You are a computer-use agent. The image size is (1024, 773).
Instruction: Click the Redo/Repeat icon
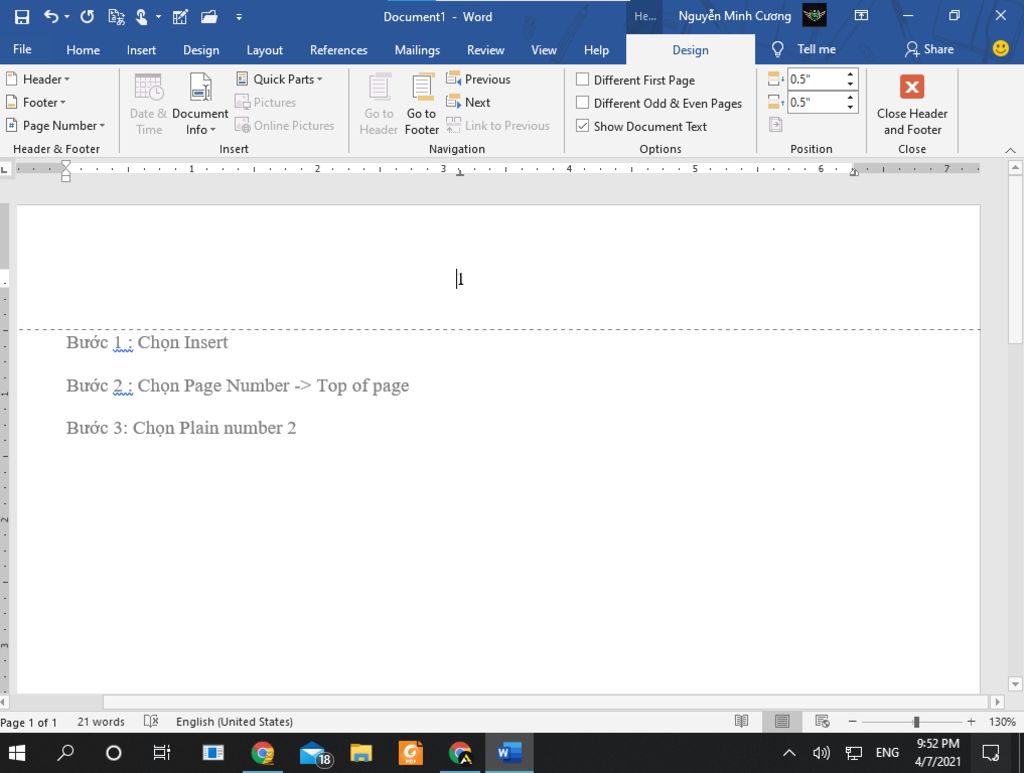tap(87, 16)
